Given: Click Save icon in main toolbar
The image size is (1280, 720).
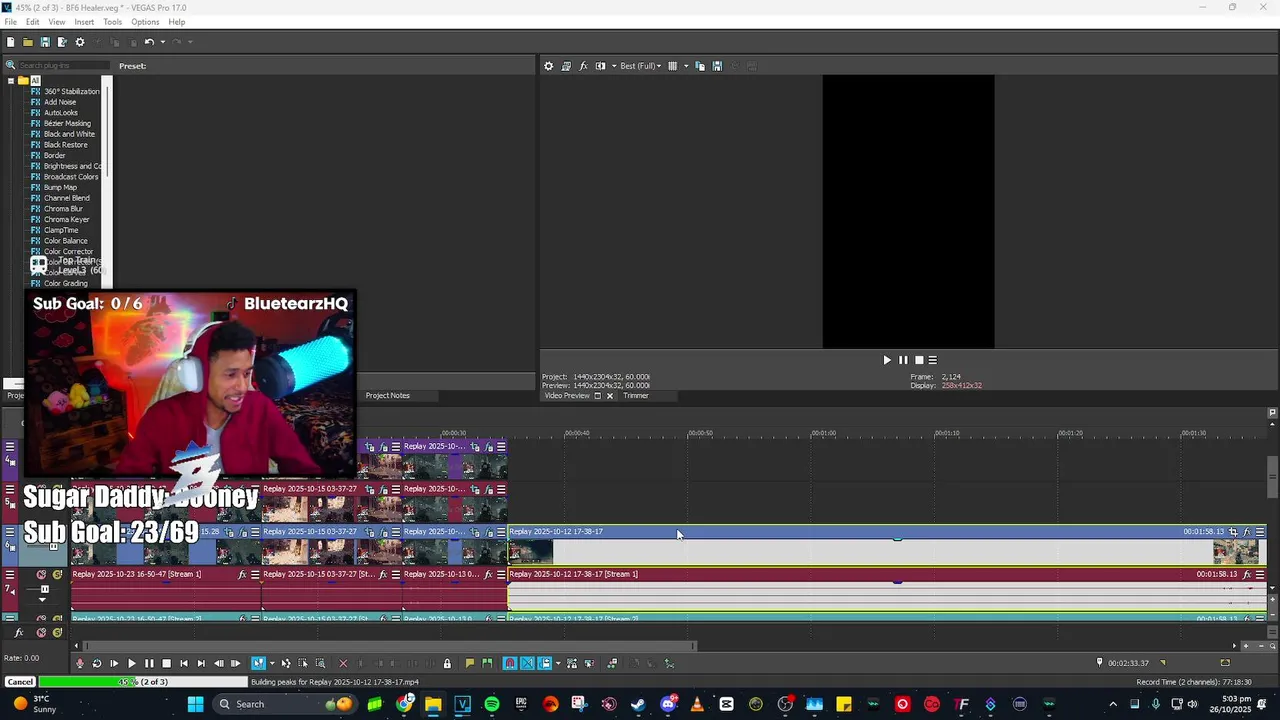Looking at the screenshot, I should [x=45, y=42].
